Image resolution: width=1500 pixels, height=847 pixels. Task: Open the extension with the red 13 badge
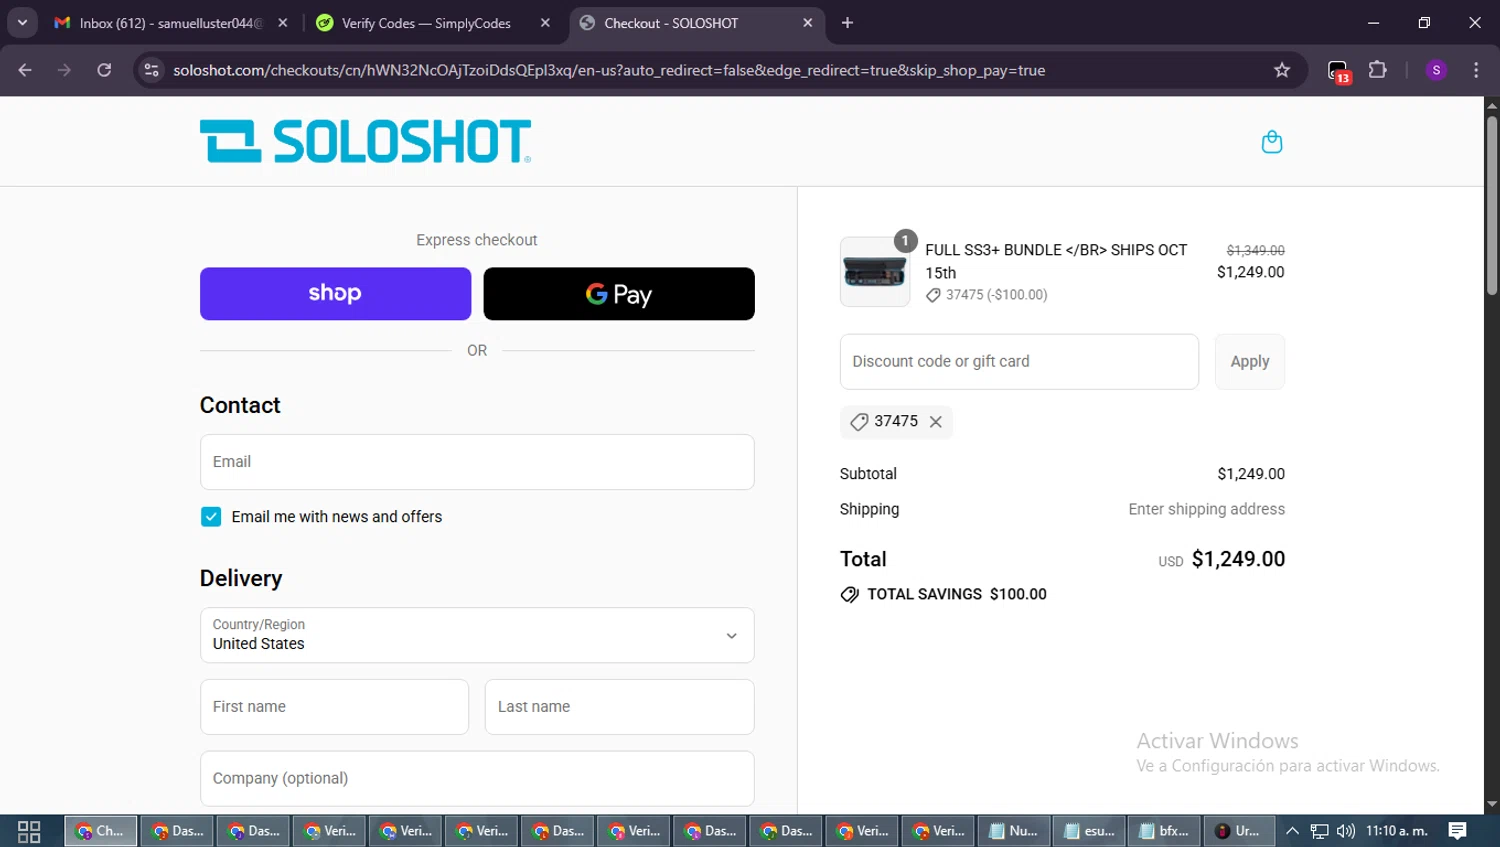(1338, 71)
